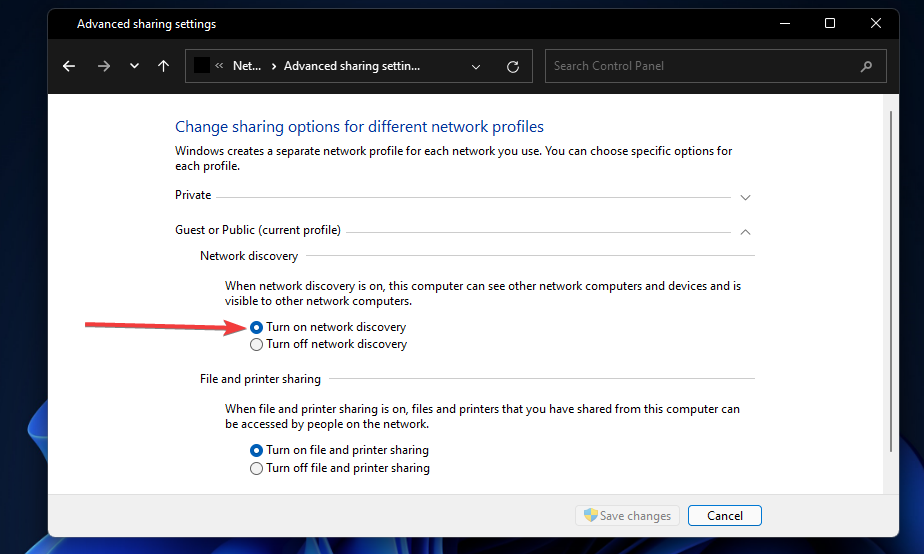Click the Cancel button

[725, 516]
